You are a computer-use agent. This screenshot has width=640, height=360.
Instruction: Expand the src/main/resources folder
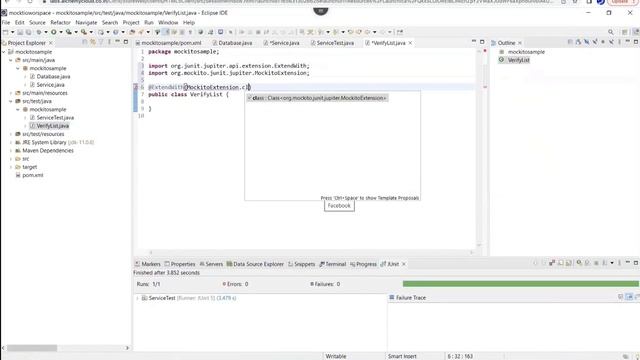click(x=11, y=93)
